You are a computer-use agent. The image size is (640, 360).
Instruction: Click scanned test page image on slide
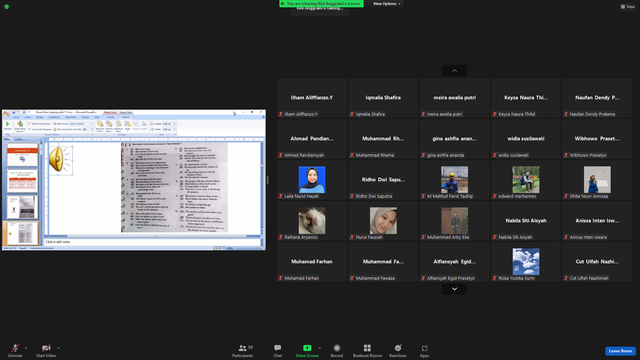174,187
